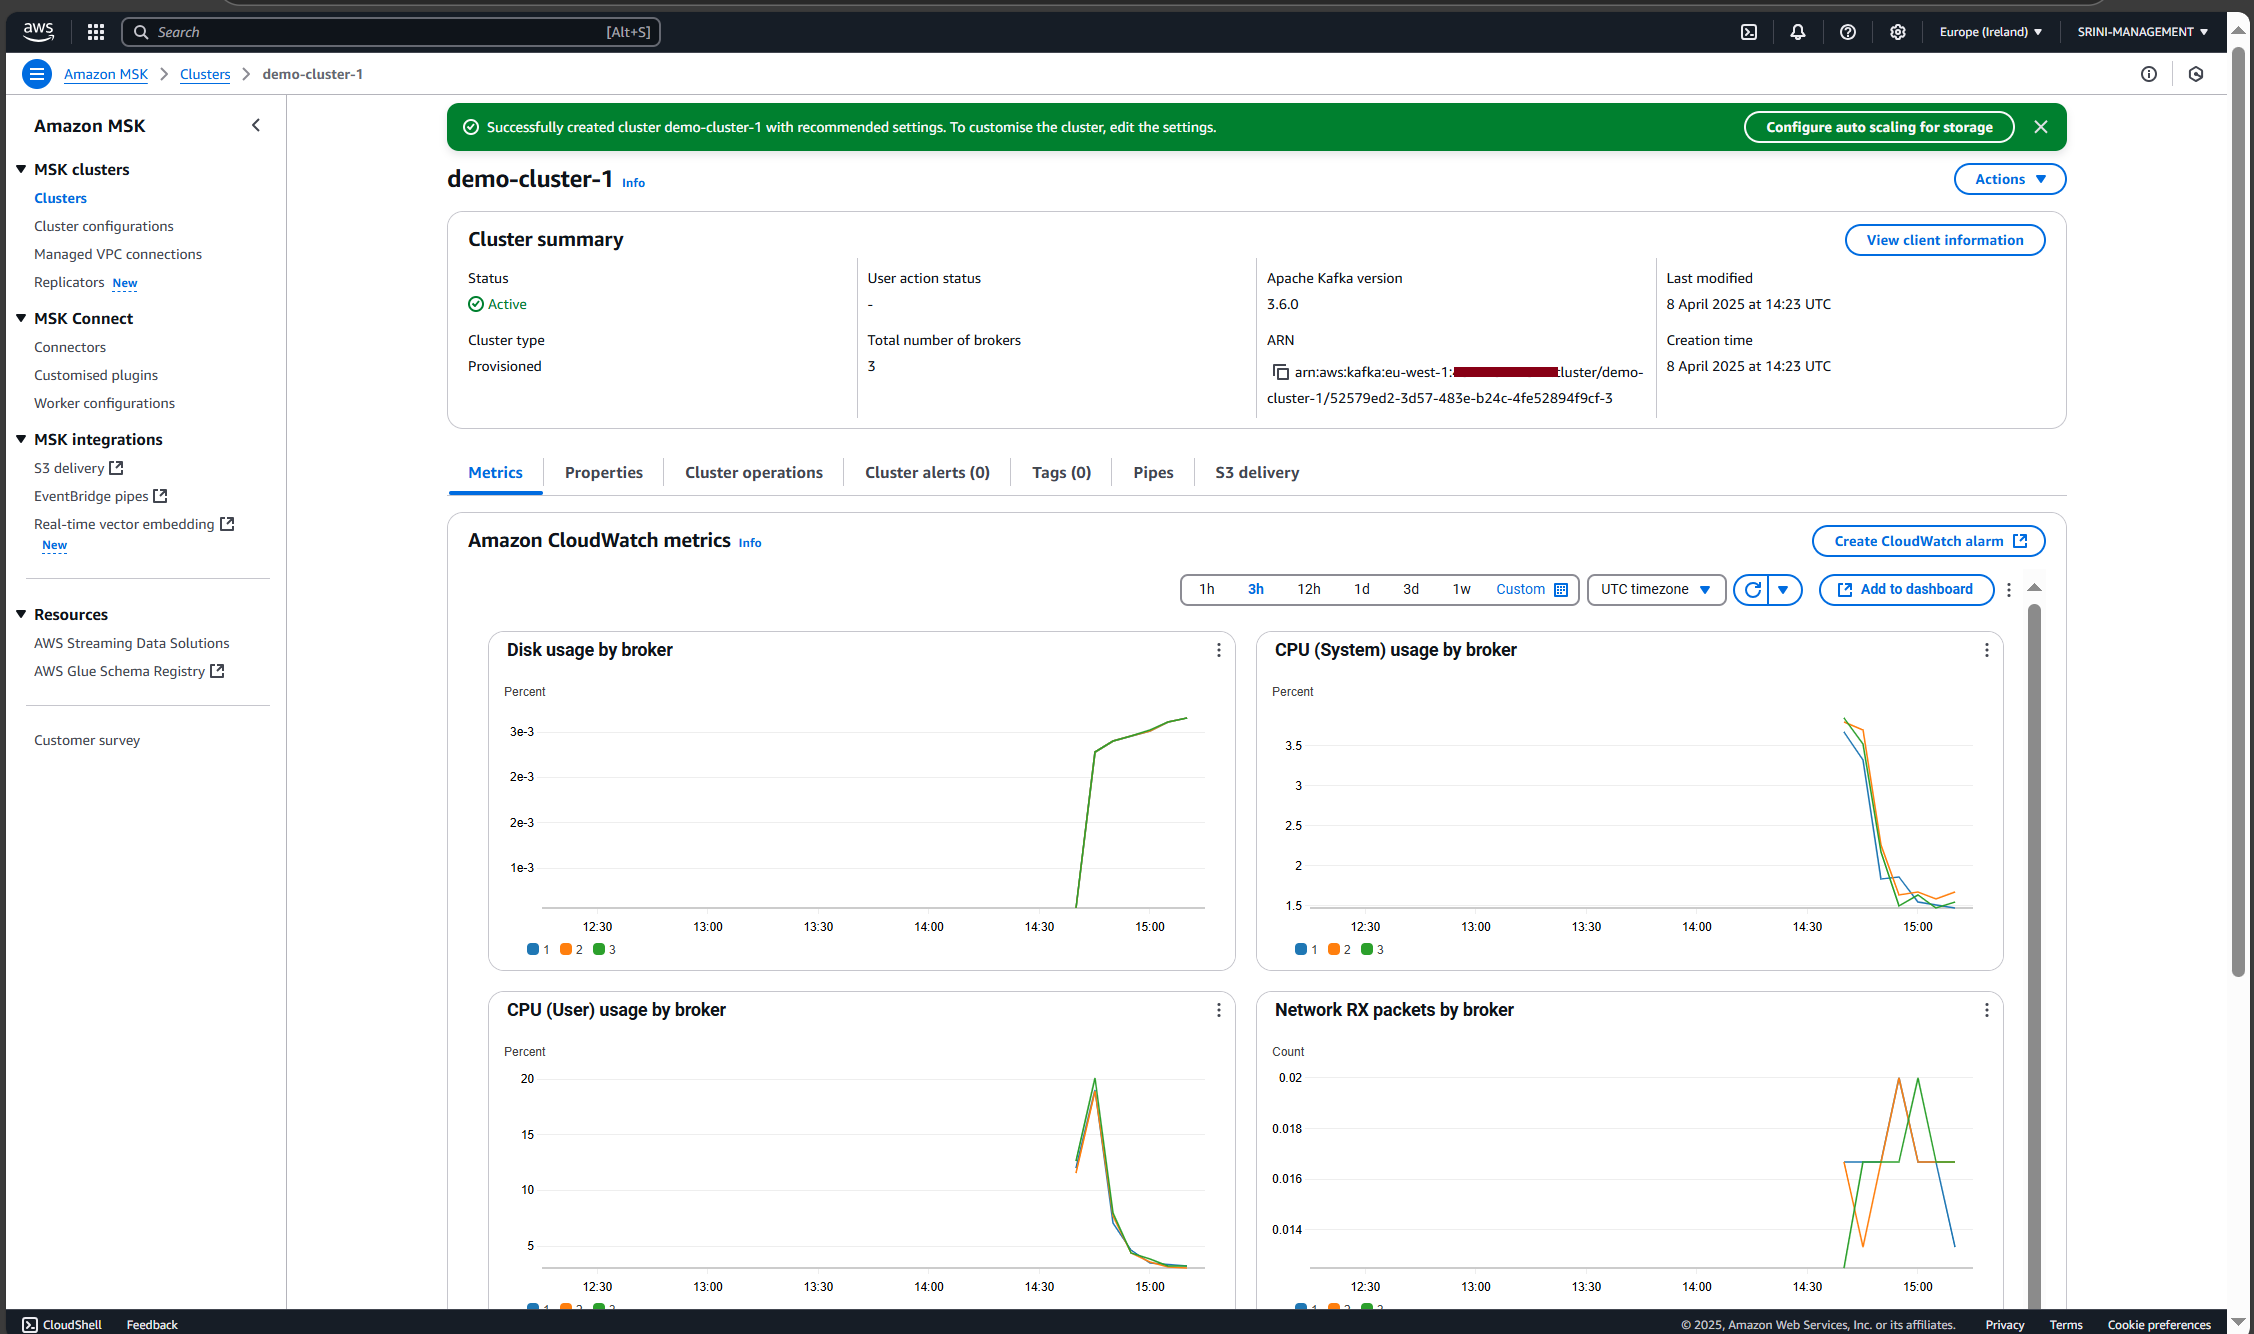The height and width of the screenshot is (1334, 2254).
Task: Switch to the Pipes tab
Action: click(1153, 472)
